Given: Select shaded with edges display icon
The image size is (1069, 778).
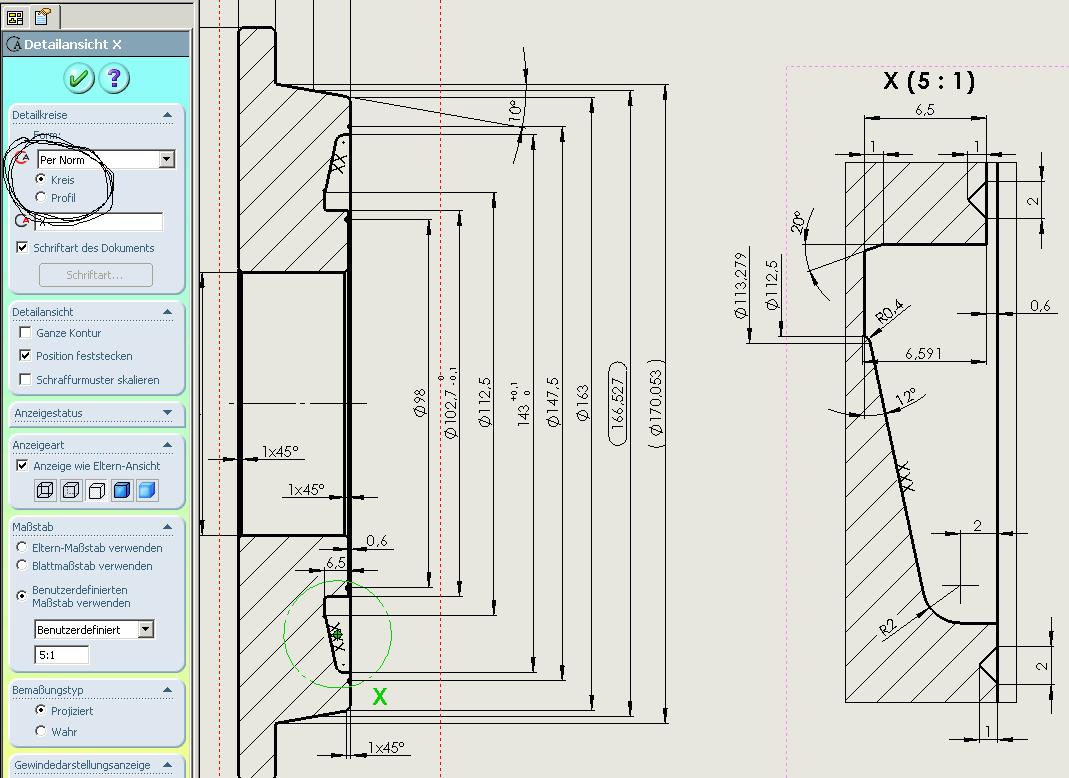Looking at the screenshot, I should pos(121,490).
